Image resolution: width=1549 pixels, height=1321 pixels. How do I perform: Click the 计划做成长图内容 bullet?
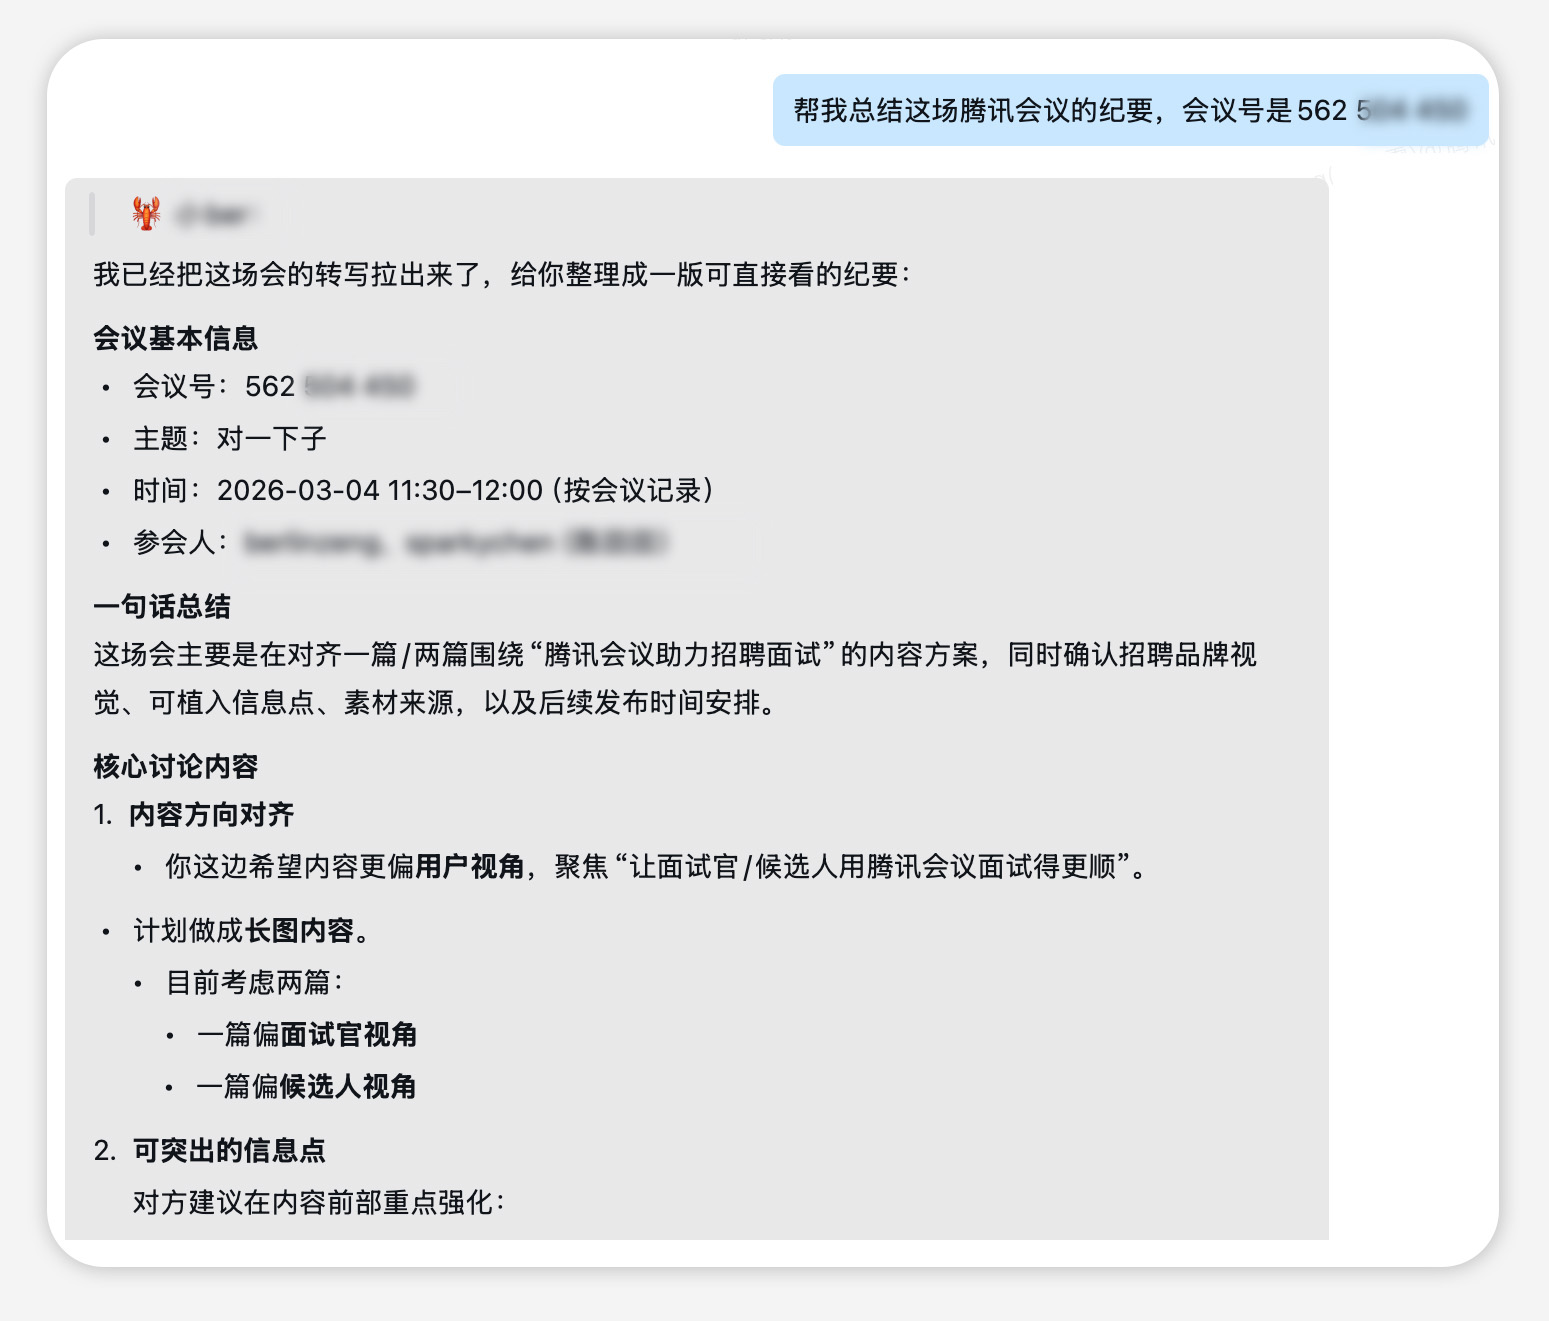click(252, 931)
